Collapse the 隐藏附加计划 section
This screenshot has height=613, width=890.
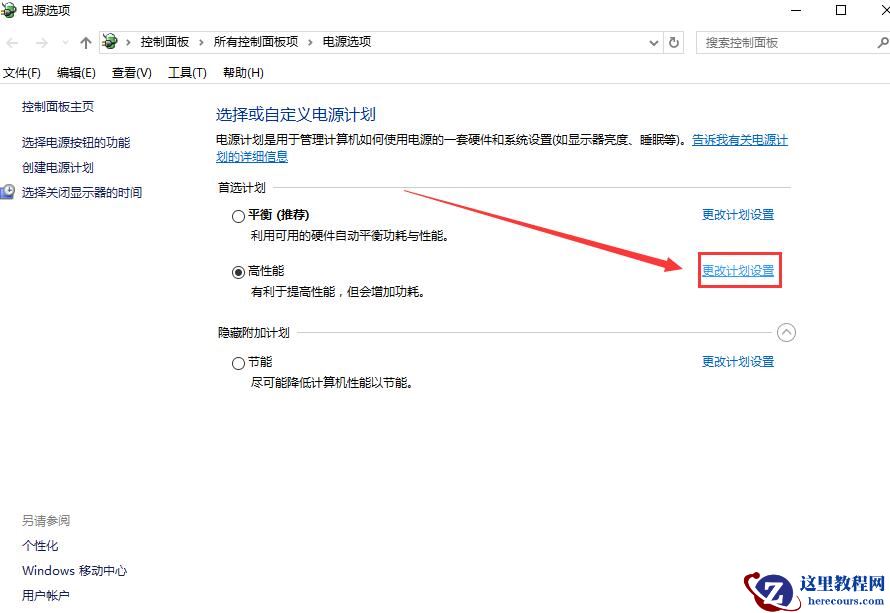(x=787, y=332)
